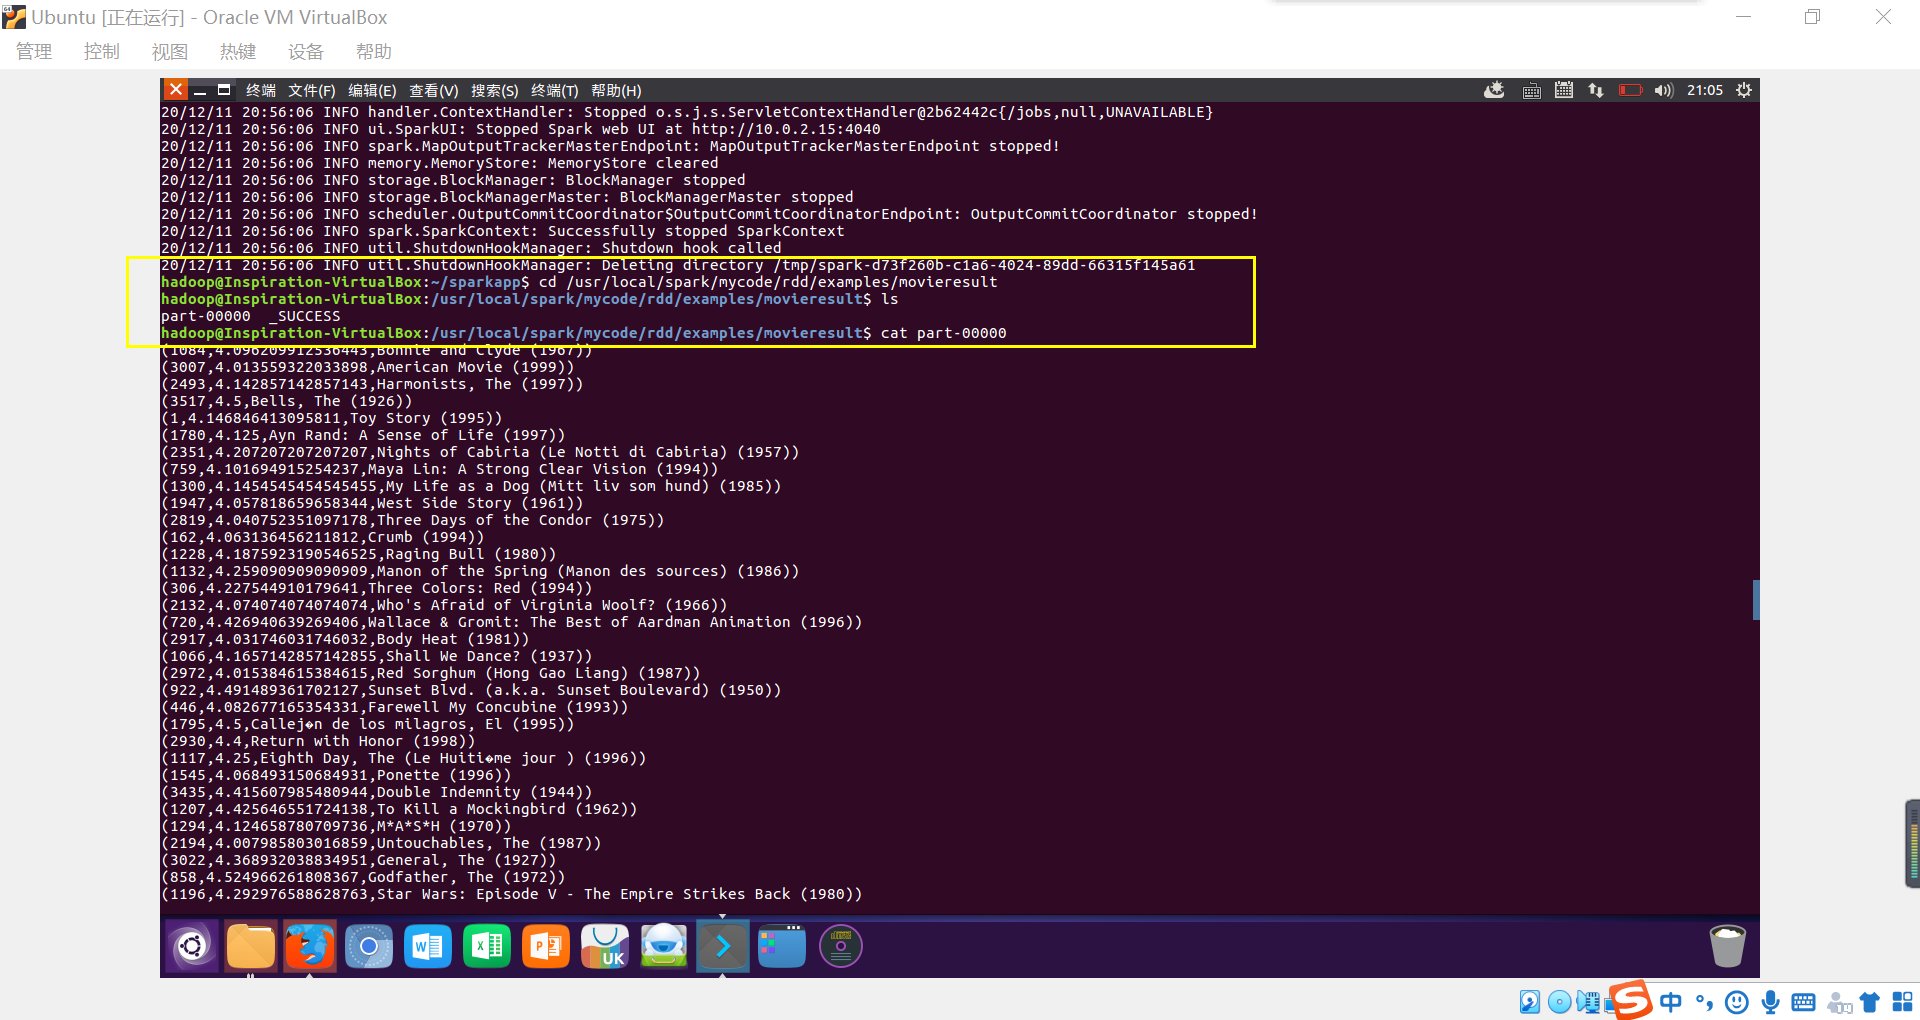This screenshot has height=1020, width=1920.
Task: Launch the PowerPoint presentation app from dock
Action: pos(546,946)
